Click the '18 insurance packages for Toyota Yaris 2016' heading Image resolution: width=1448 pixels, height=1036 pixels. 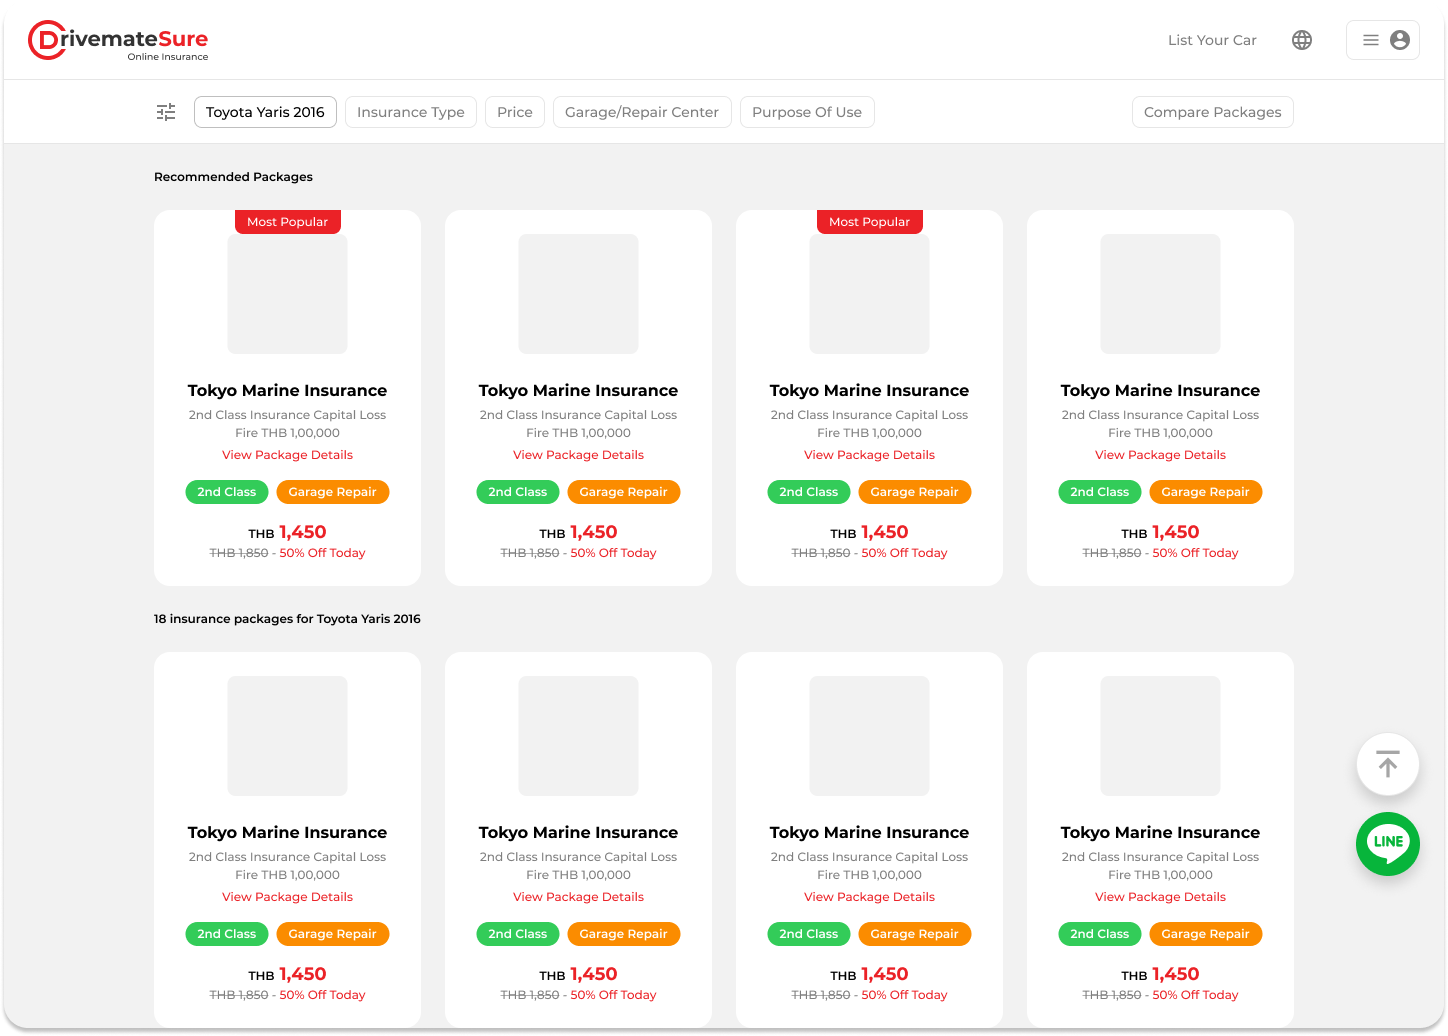tap(287, 619)
